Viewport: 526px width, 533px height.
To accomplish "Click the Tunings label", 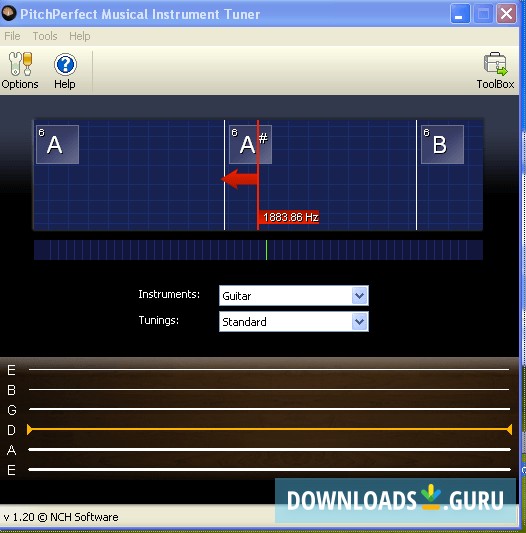I will pos(158,320).
